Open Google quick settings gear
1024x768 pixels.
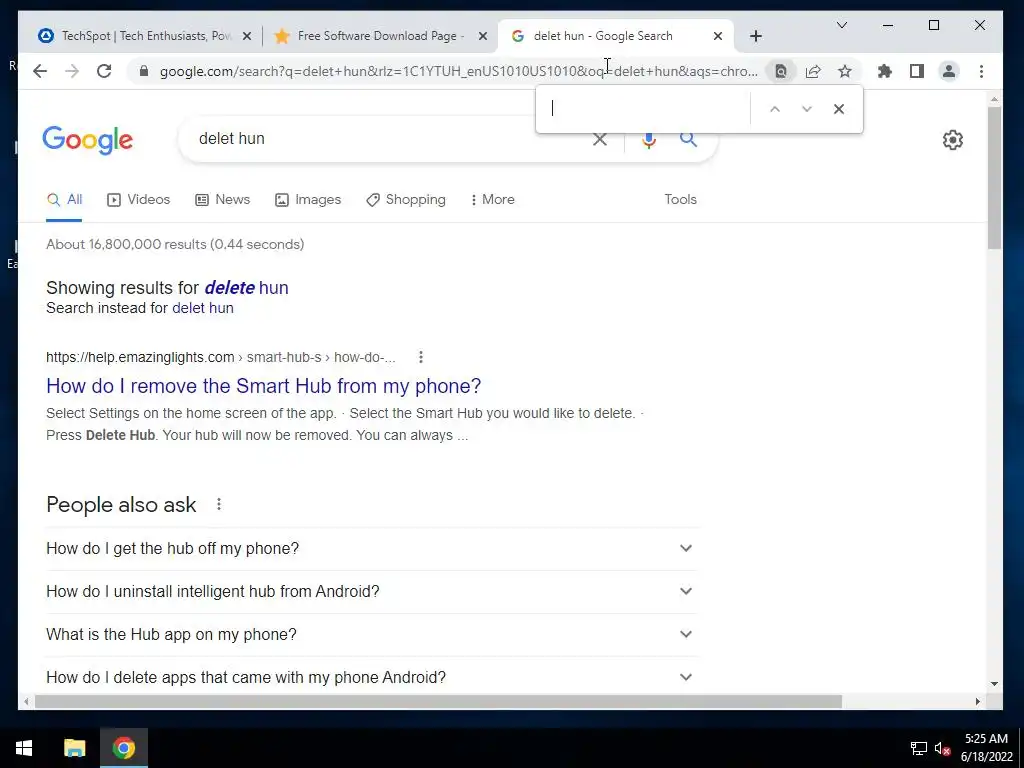(x=953, y=140)
